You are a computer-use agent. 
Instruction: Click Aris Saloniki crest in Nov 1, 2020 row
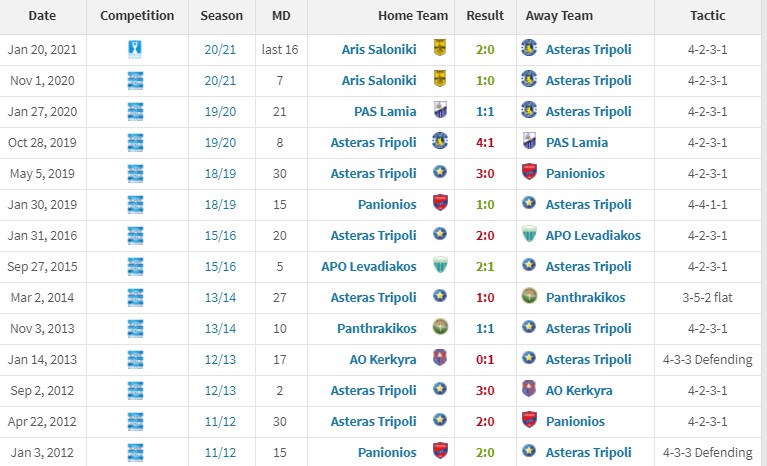tap(440, 79)
